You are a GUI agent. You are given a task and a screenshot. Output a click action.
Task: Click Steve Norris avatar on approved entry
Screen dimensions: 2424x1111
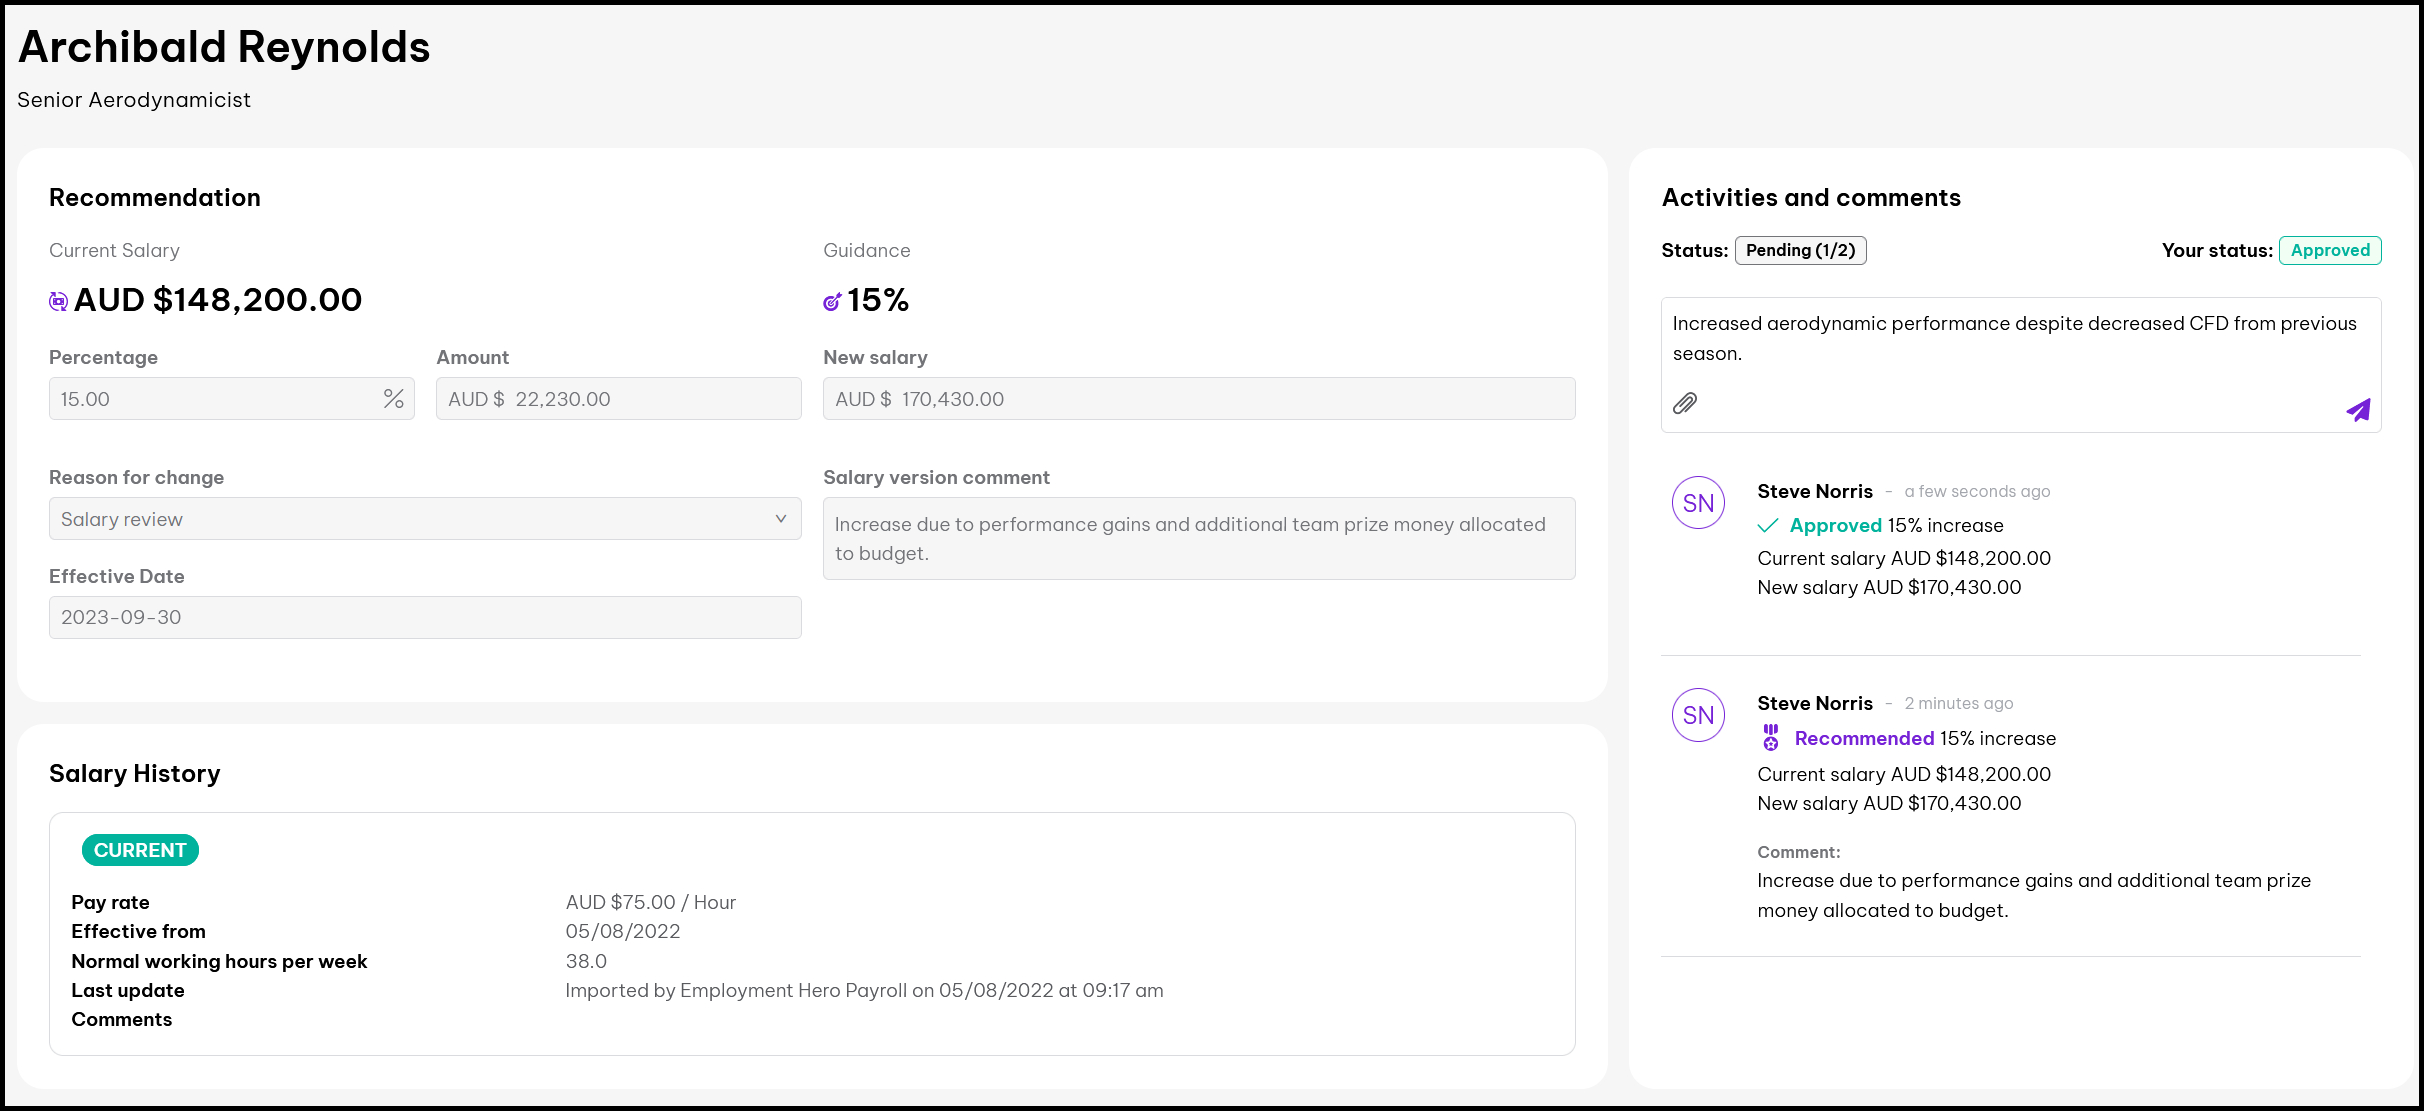1698,503
